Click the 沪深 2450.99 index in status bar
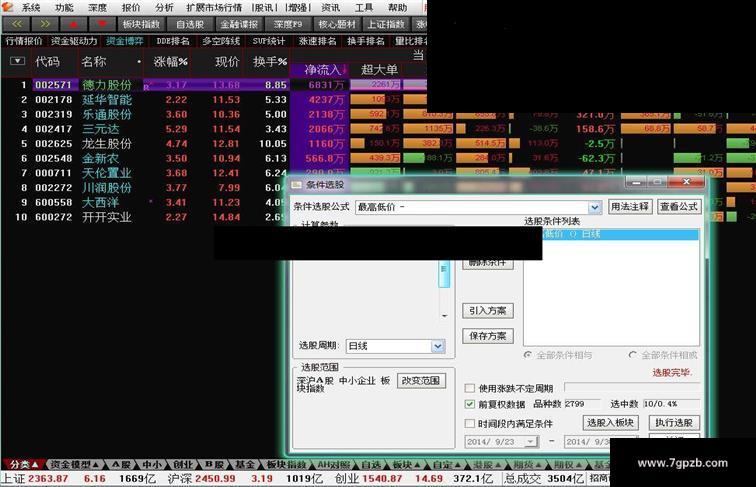756x487 pixels. pos(202,479)
